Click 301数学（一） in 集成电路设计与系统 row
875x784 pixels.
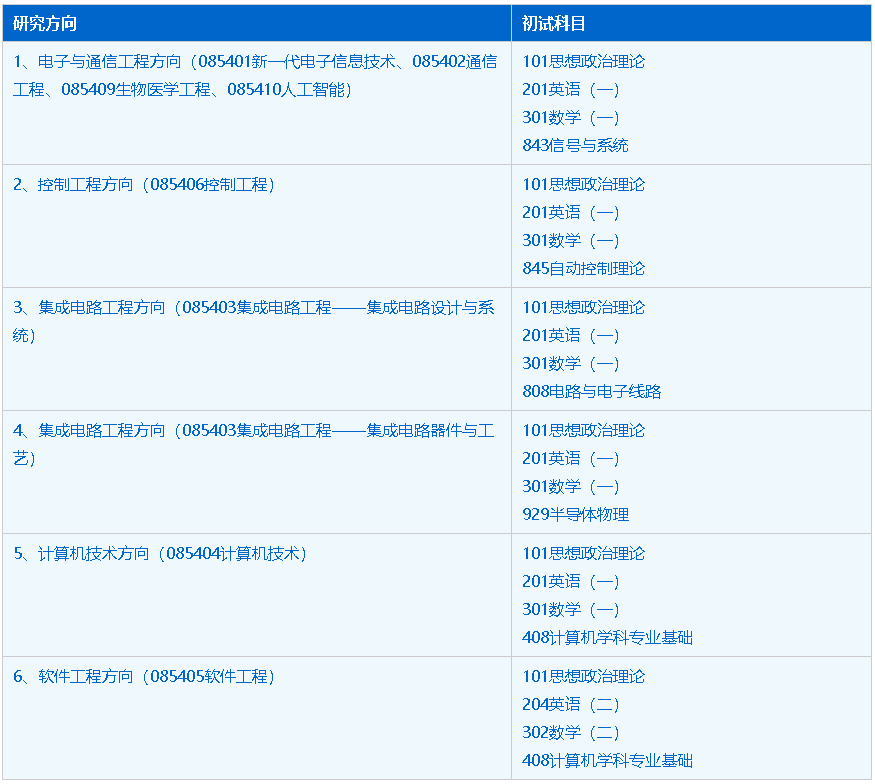(570, 363)
